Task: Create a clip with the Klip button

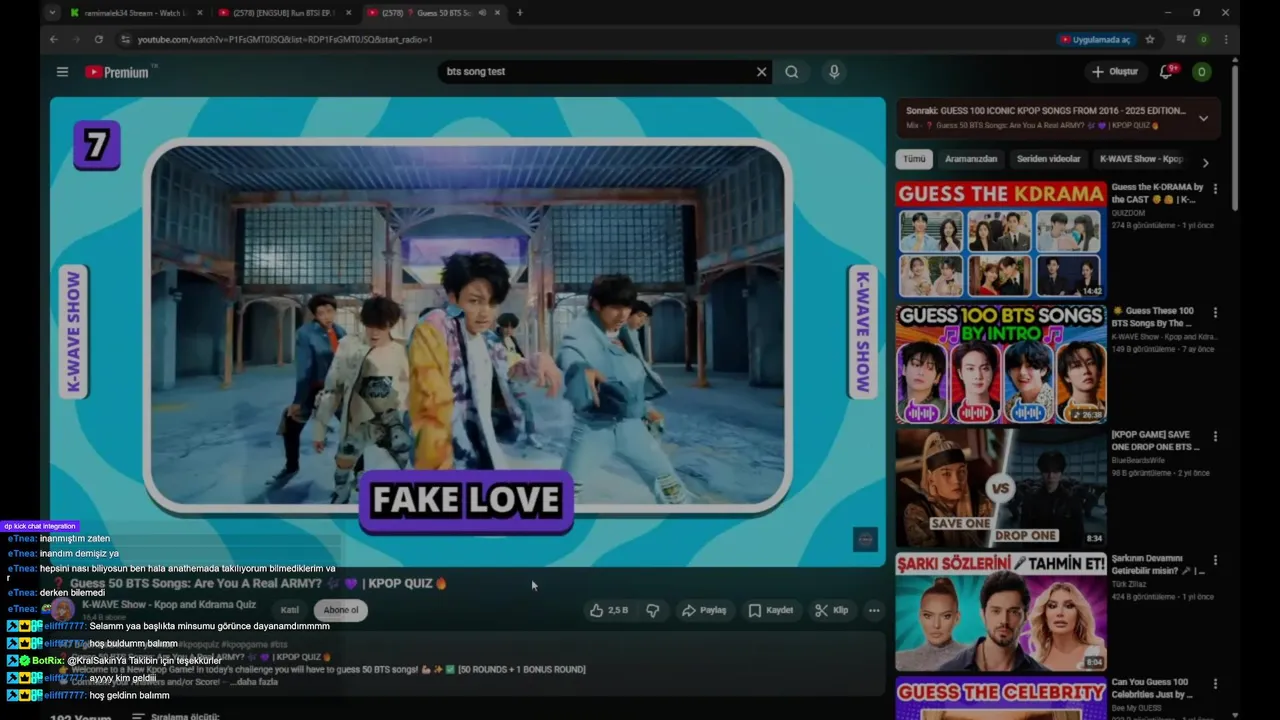Action: coord(832,610)
